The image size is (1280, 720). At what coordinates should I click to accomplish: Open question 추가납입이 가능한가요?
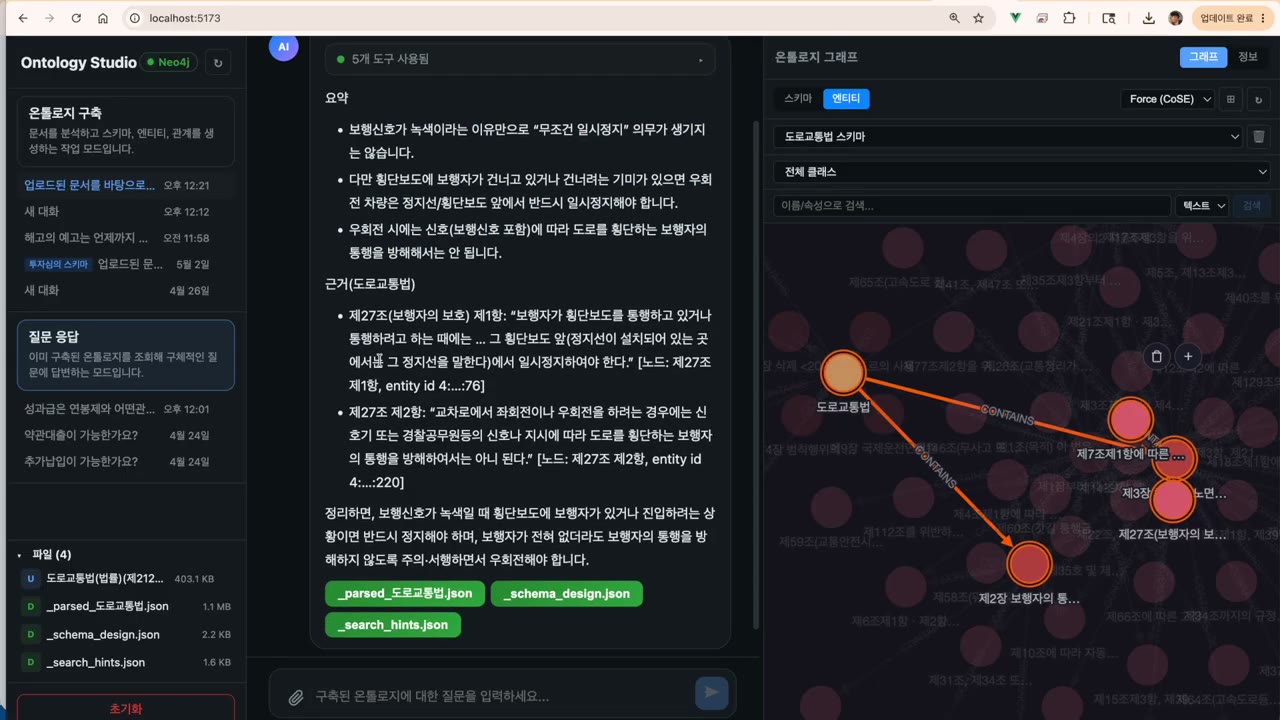coord(126,461)
